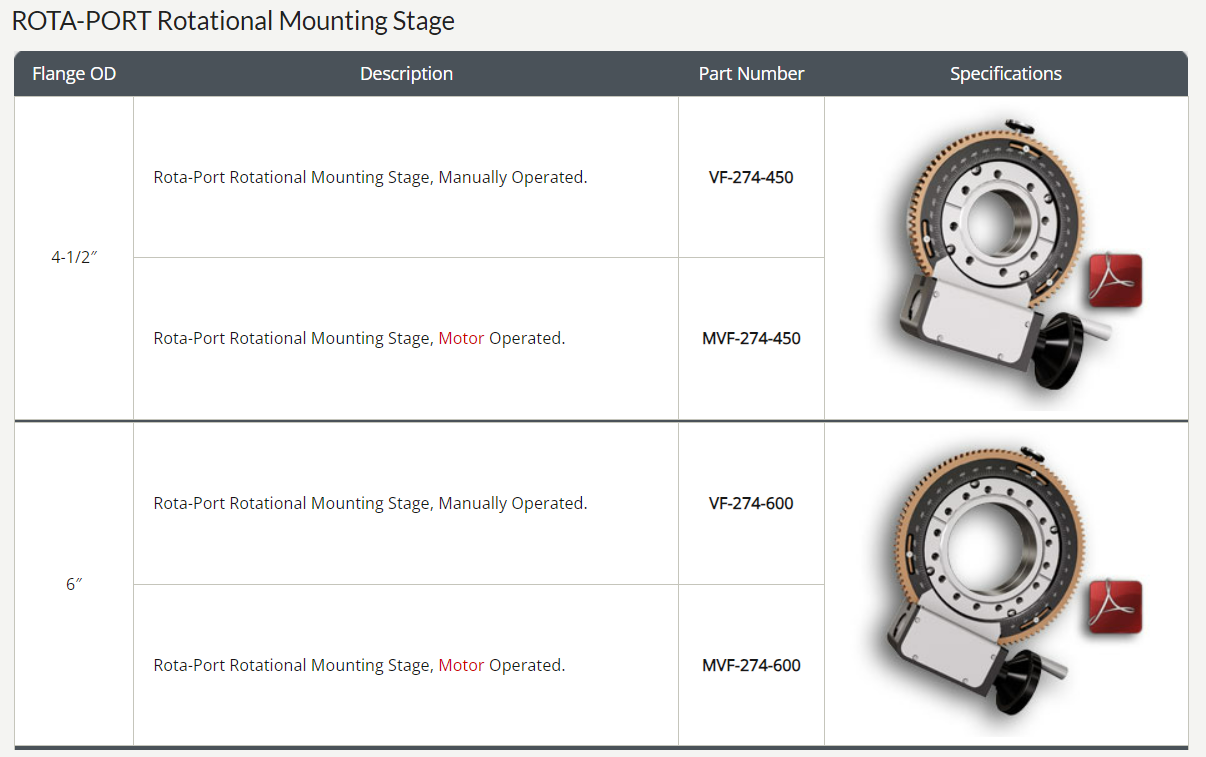Click the MVF-274-450 row description text
1206x757 pixels.
point(359,338)
